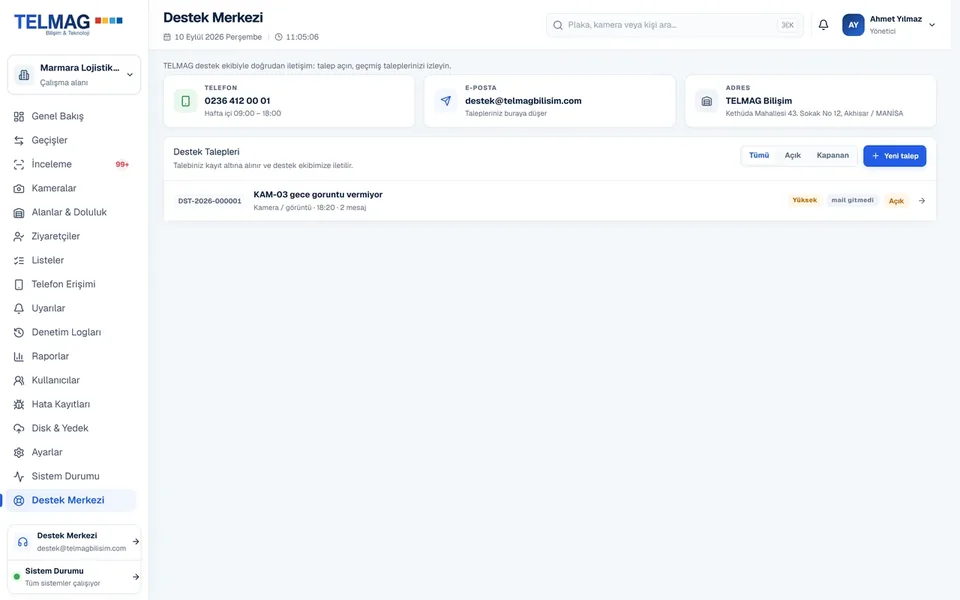
Task: Click the Geçişler arrows icon
Action: (x=19, y=140)
